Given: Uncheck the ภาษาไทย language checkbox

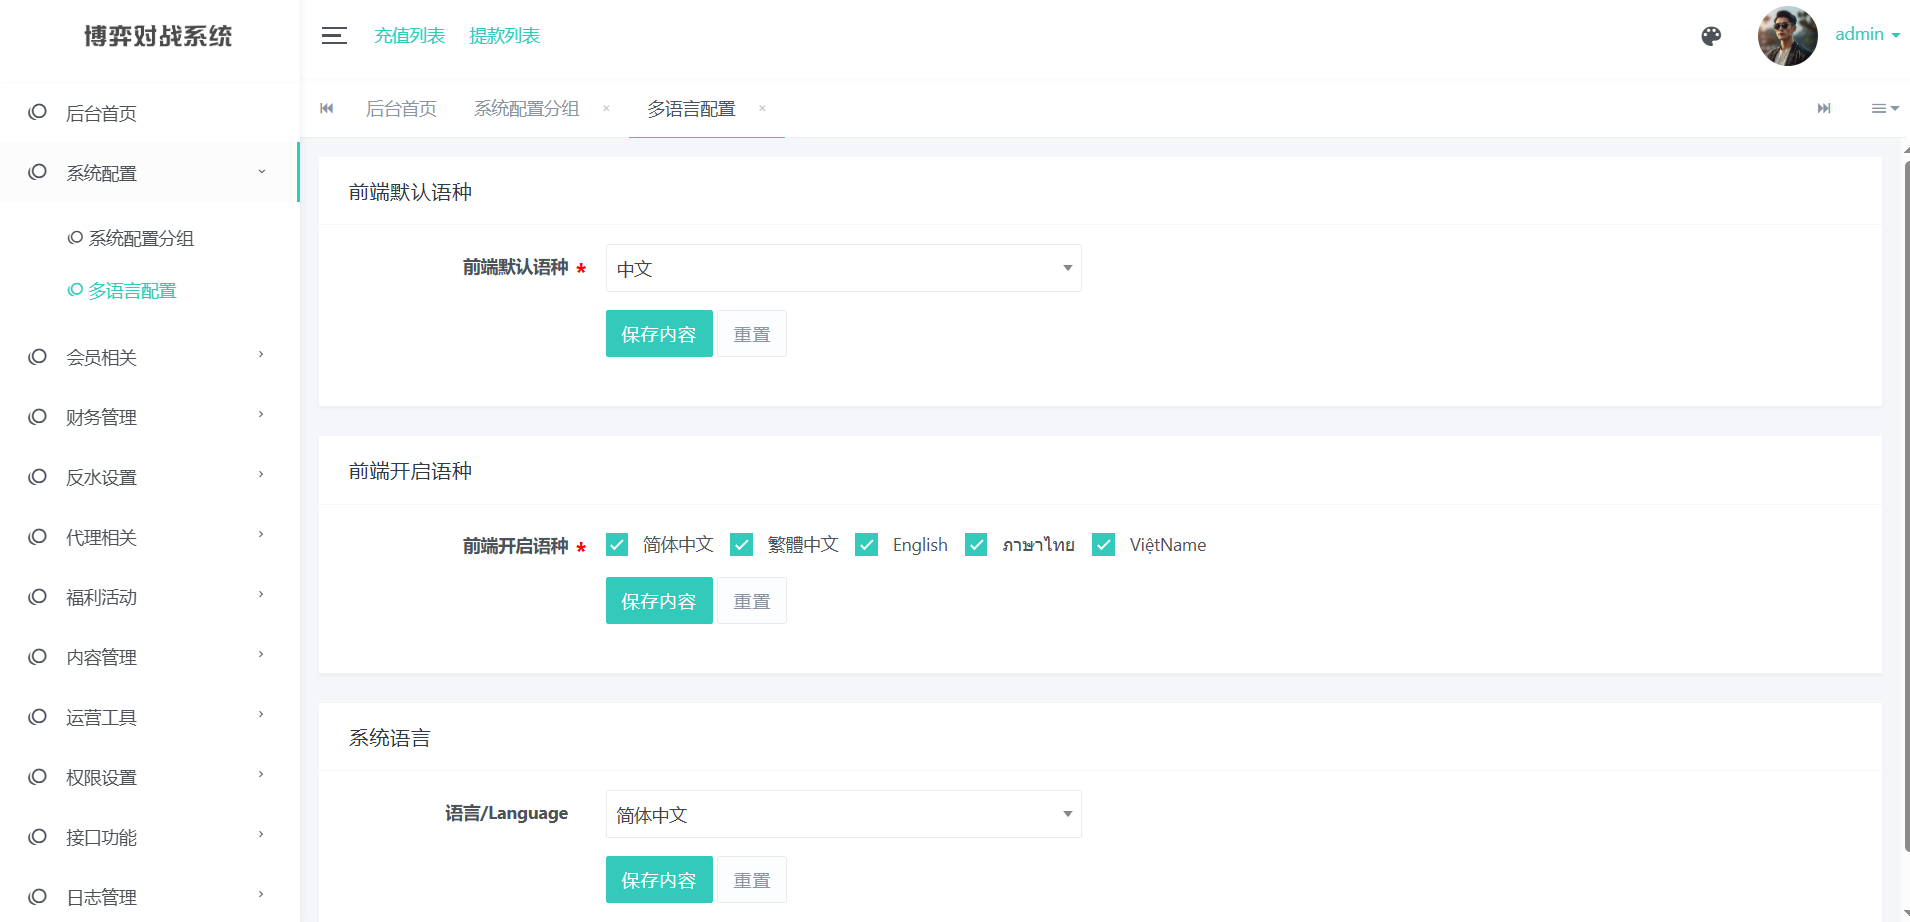Looking at the screenshot, I should (976, 544).
